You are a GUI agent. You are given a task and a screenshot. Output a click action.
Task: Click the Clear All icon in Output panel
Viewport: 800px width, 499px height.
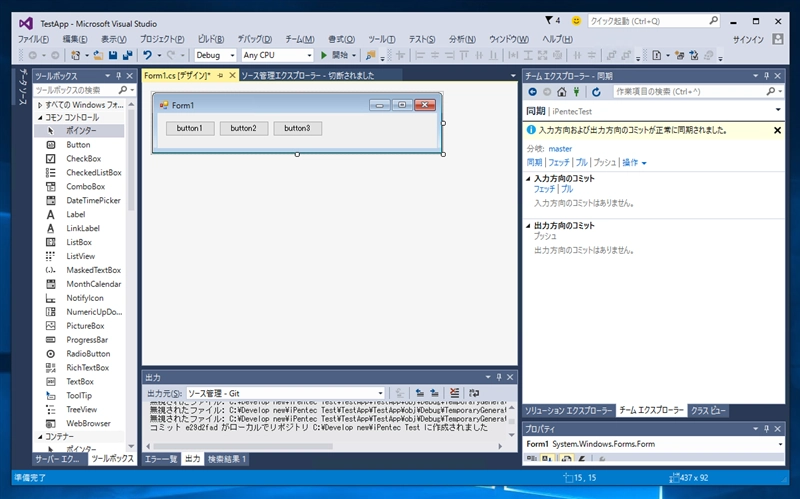click(455, 393)
